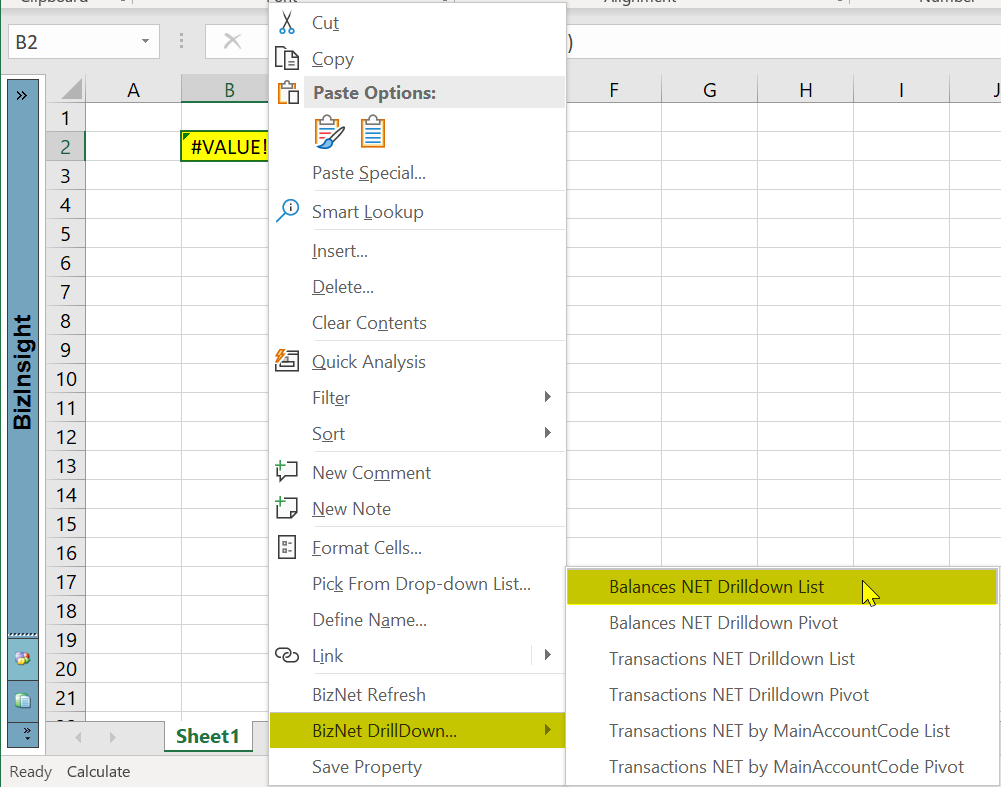Viewport: 1001px width, 787px height.
Task: Click the Copy icon in context menu
Action: (x=287, y=58)
